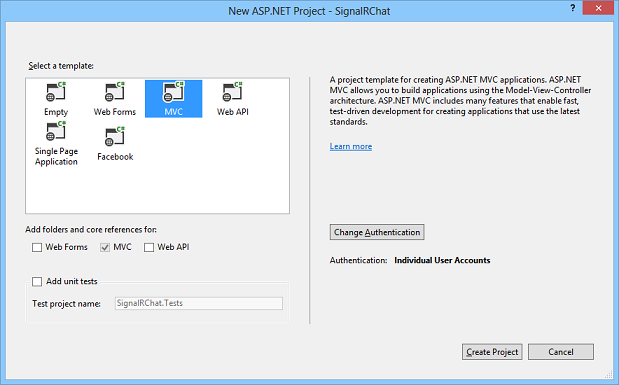
Task: Close the New ASP.NET Project dialog
Action: [x=598, y=8]
